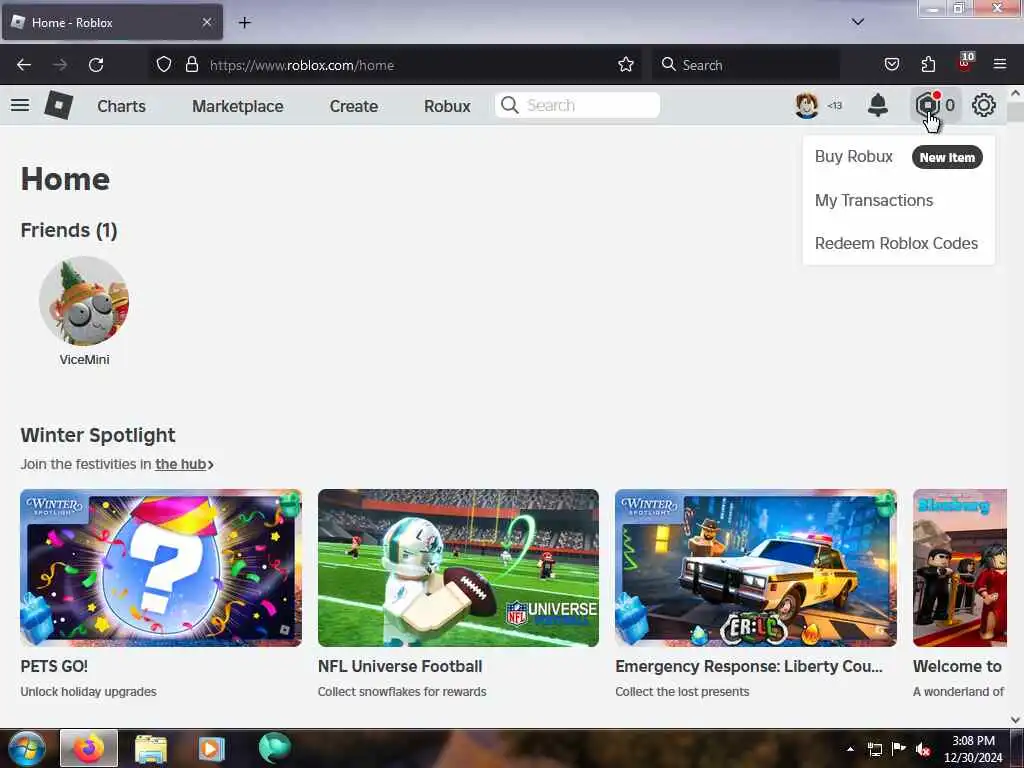Click the Robux balance count 0
Screen dimensions: 1024x768
[950, 105]
